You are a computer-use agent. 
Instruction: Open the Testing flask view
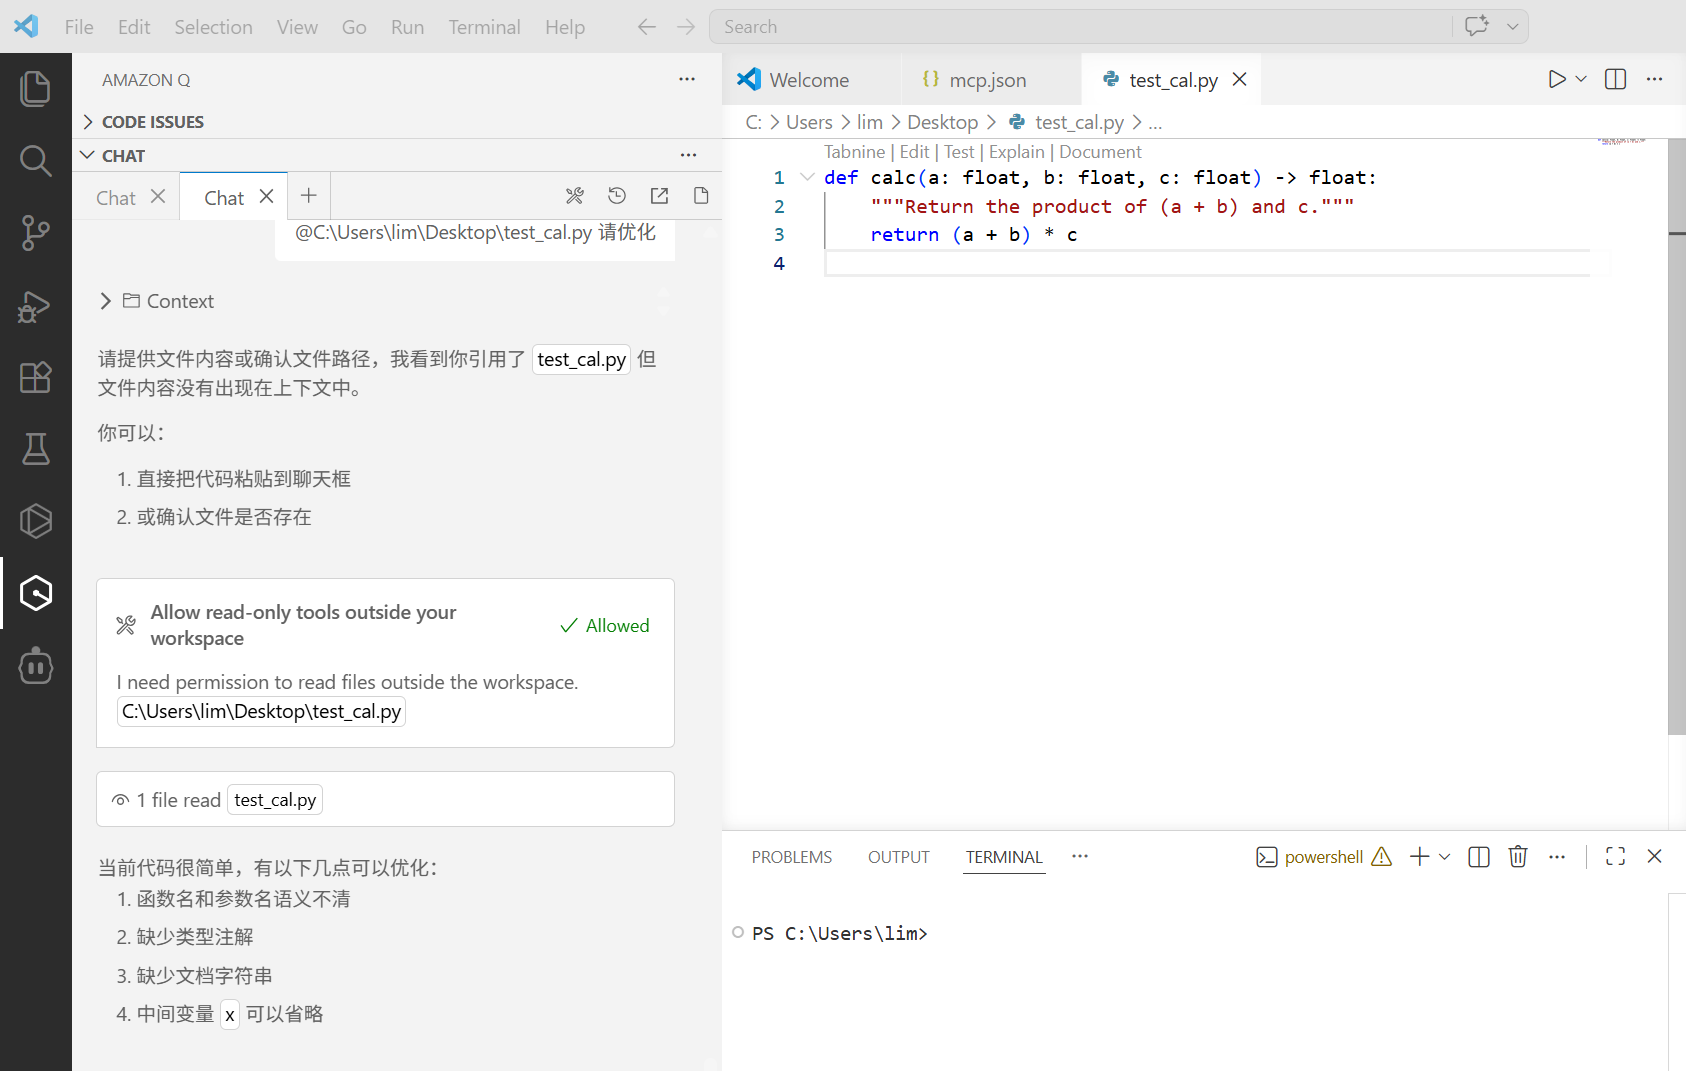coord(36,449)
